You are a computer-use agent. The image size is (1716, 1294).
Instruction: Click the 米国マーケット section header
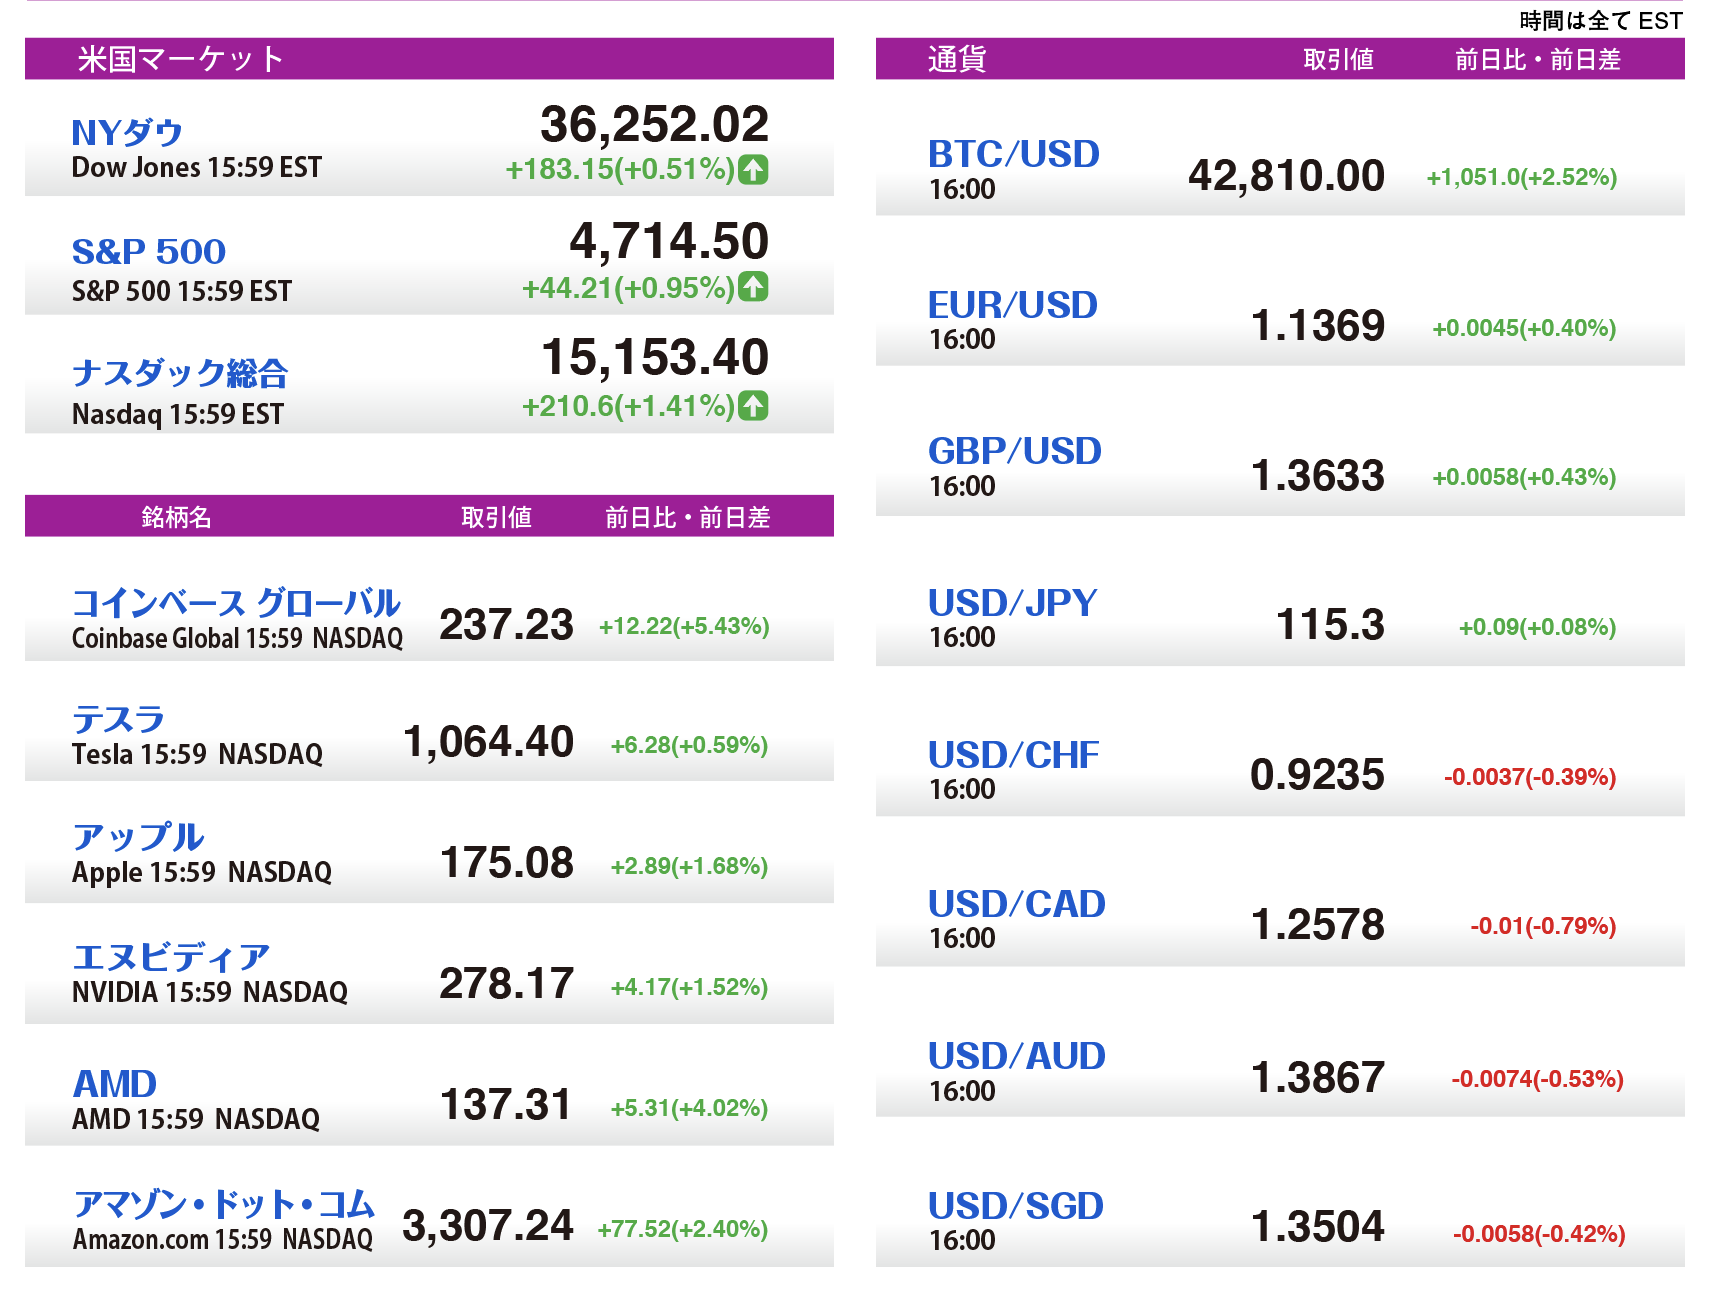[x=181, y=59]
